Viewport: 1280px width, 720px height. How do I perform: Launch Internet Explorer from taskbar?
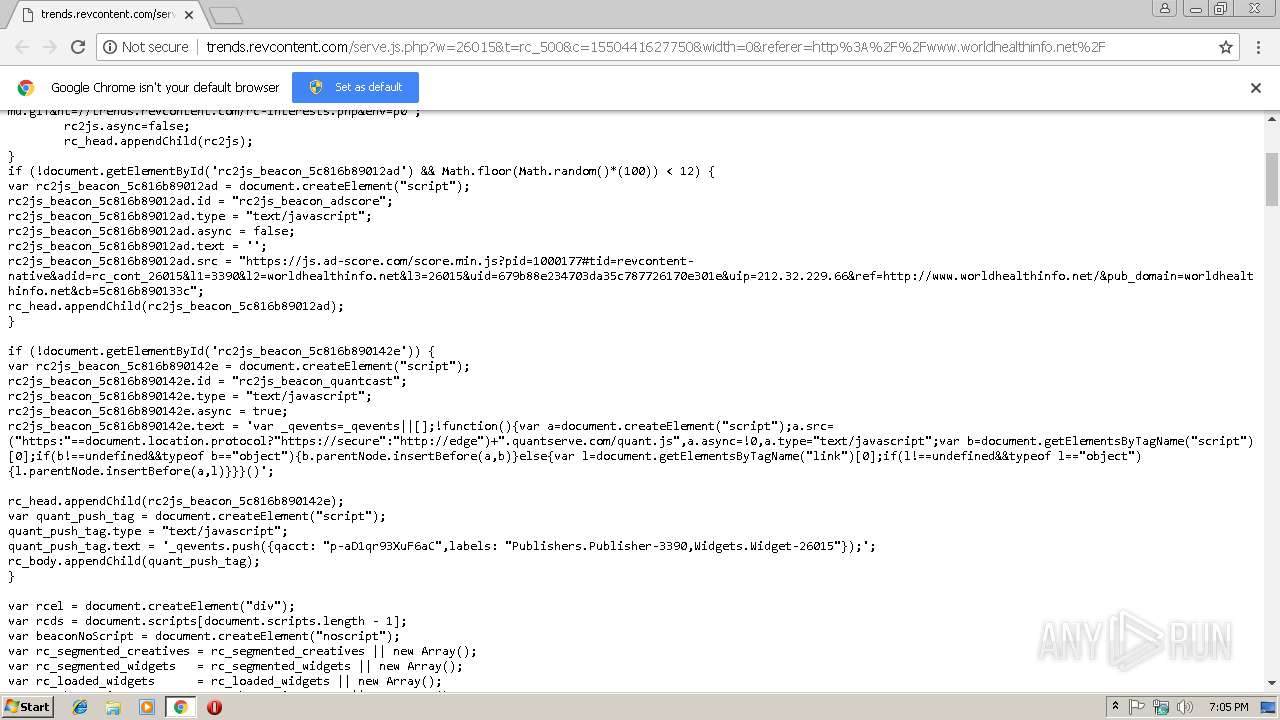(80, 707)
